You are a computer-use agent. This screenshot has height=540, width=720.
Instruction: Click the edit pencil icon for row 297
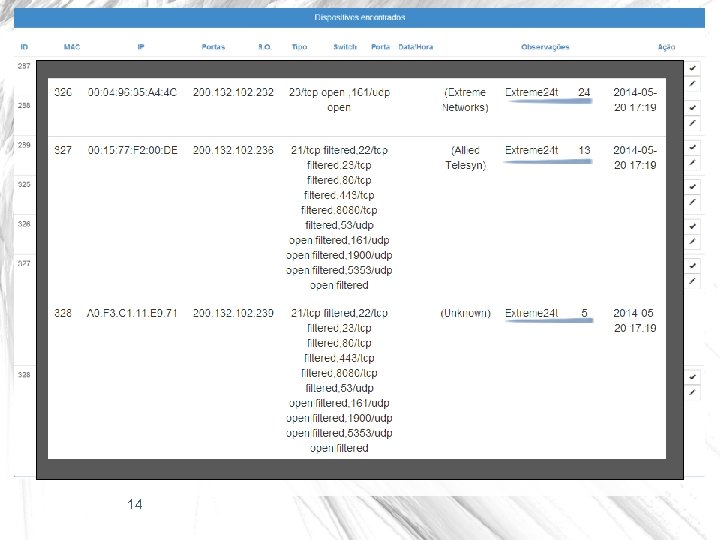692,84
